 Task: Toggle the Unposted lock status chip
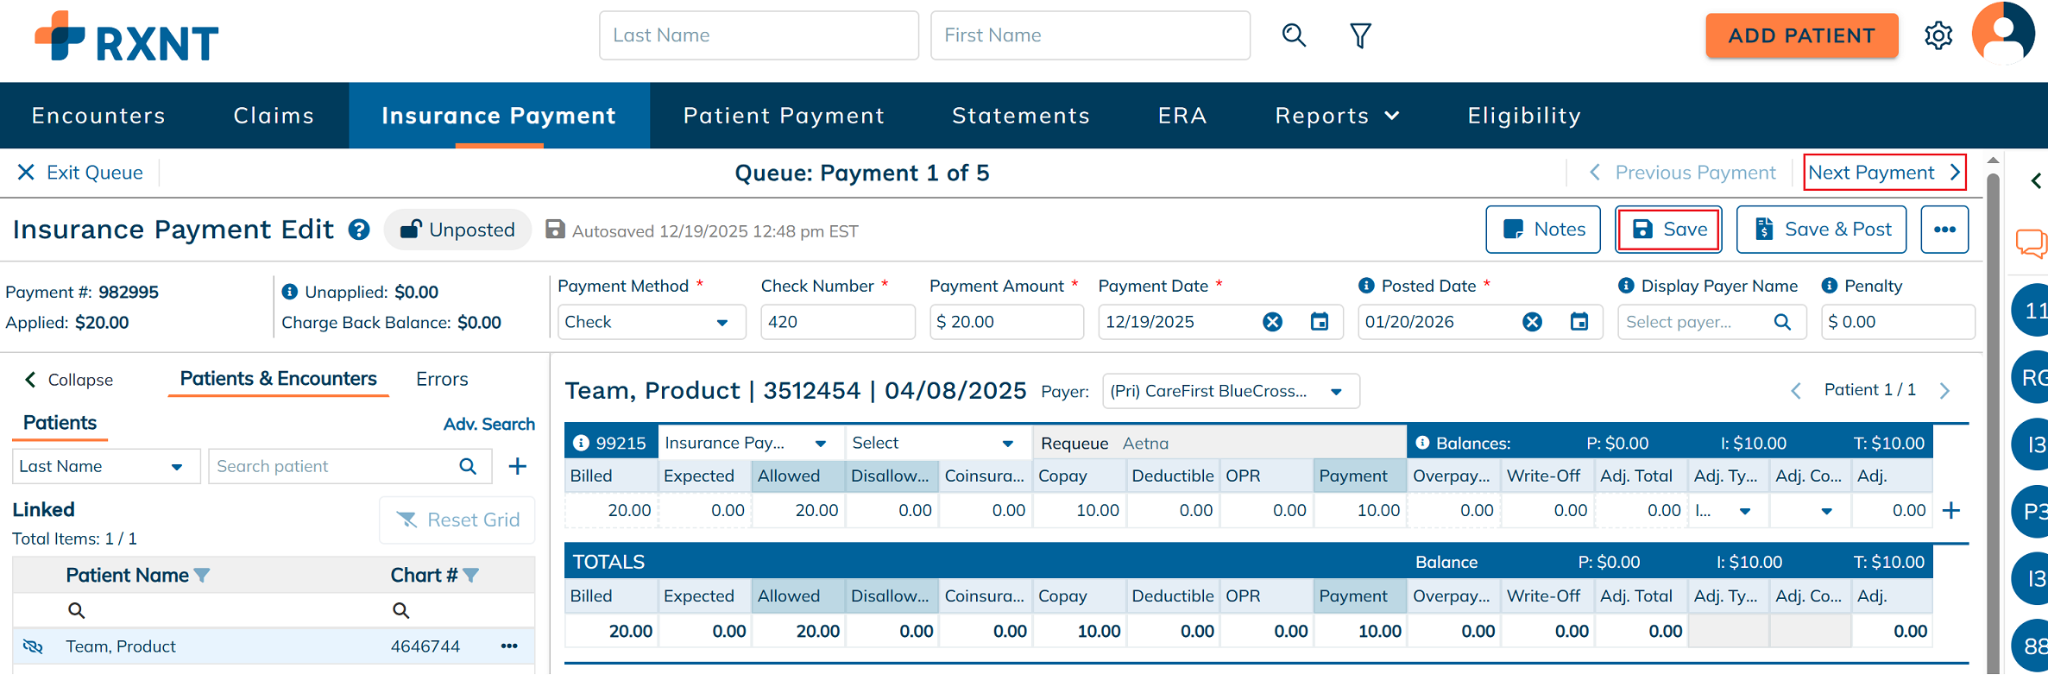click(458, 230)
